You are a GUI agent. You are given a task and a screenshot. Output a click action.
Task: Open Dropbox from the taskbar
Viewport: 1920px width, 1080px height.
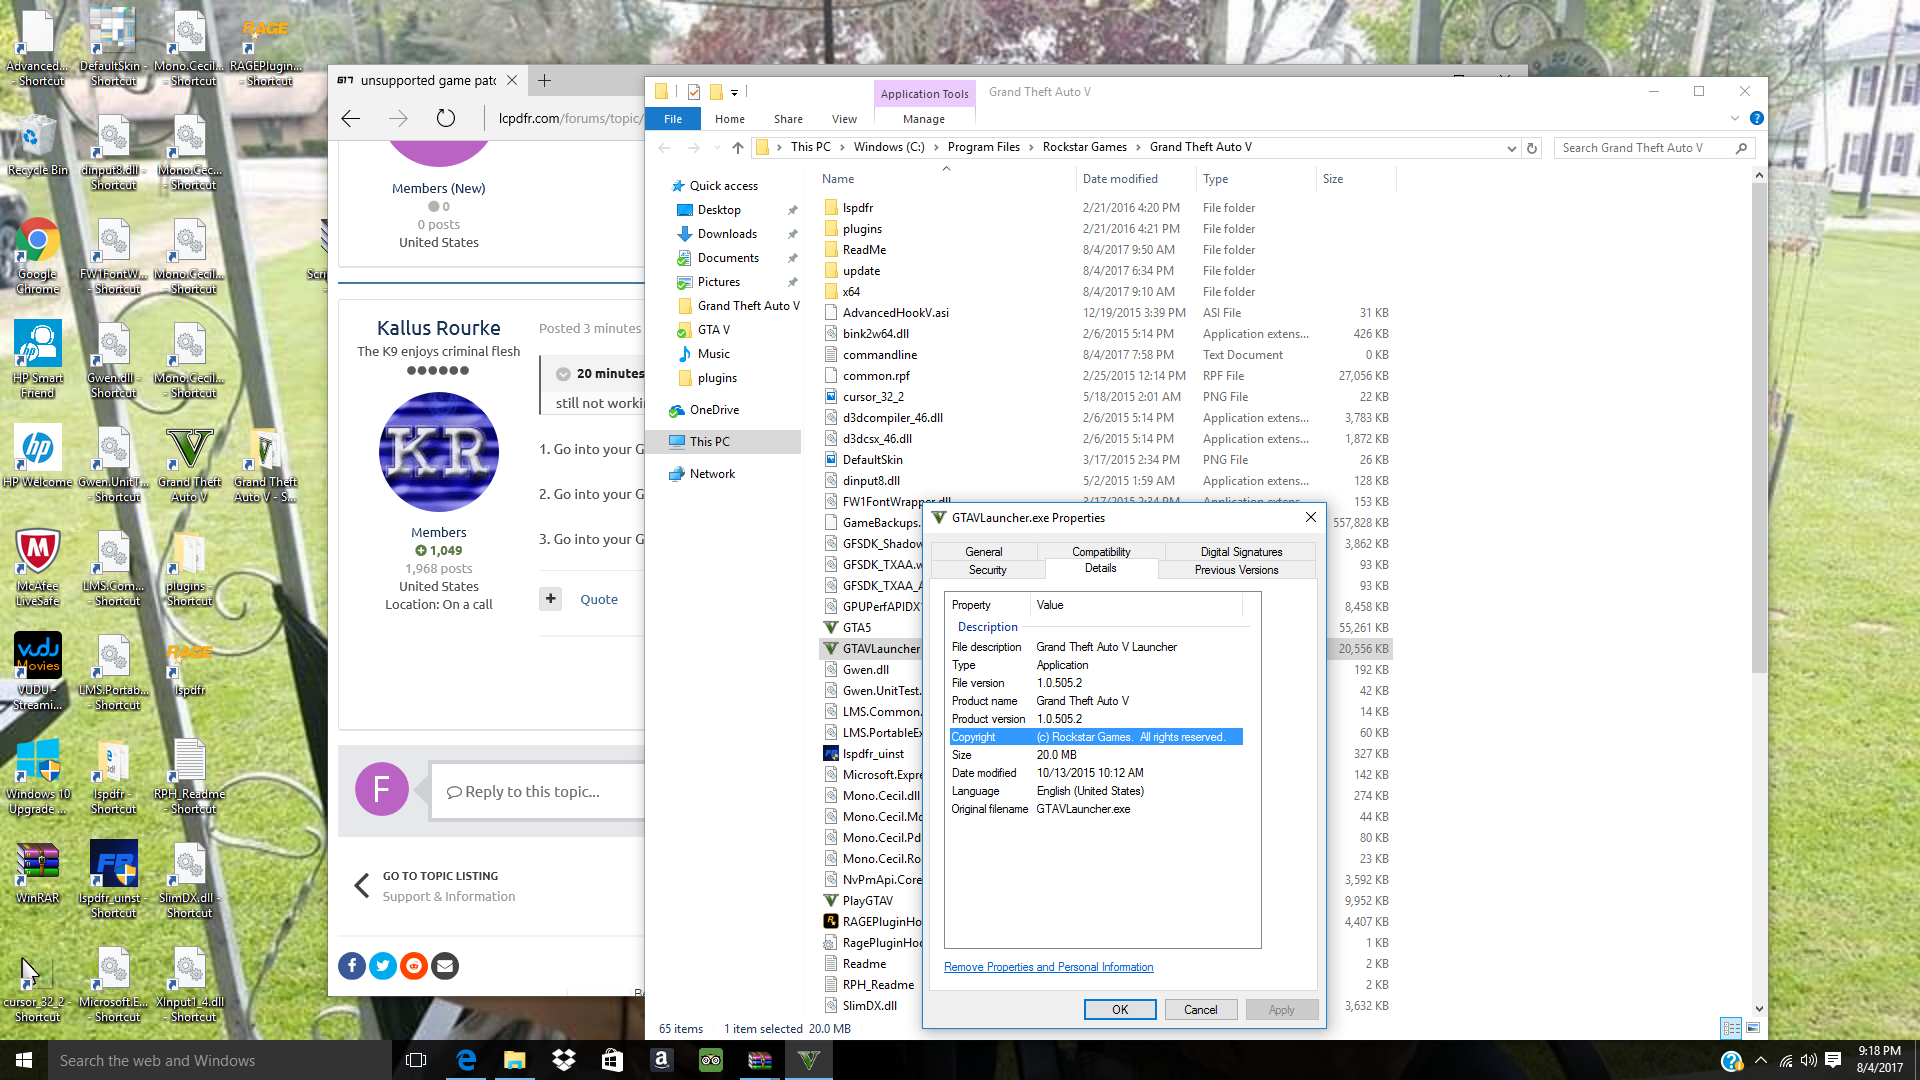point(563,1060)
